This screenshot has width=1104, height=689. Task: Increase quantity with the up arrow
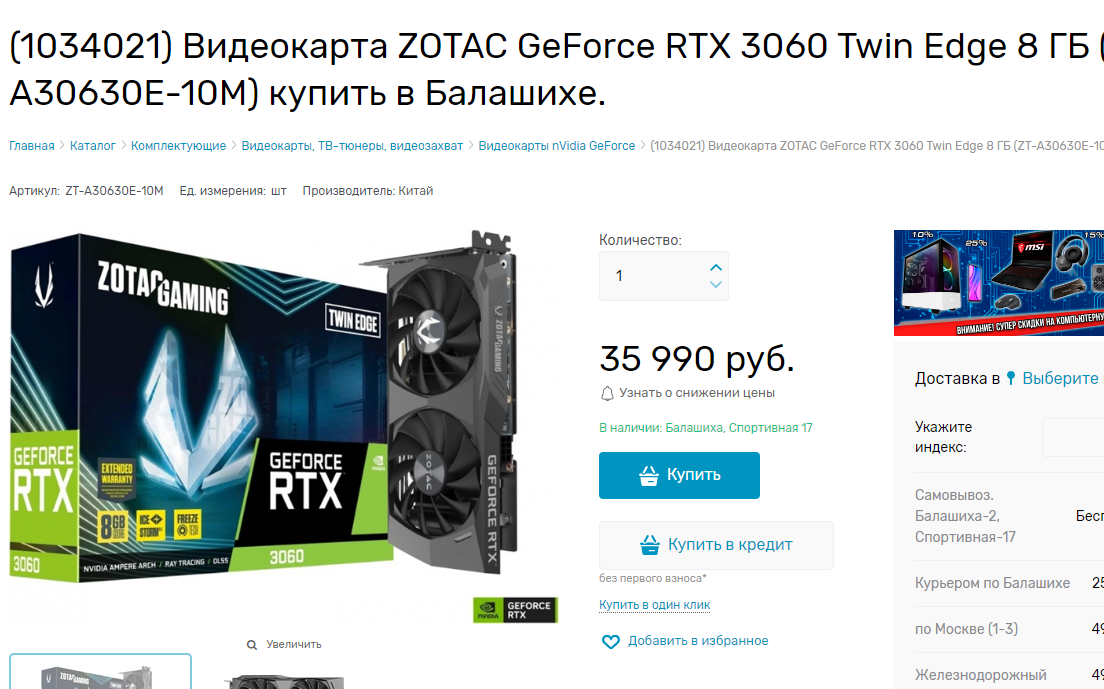715,267
